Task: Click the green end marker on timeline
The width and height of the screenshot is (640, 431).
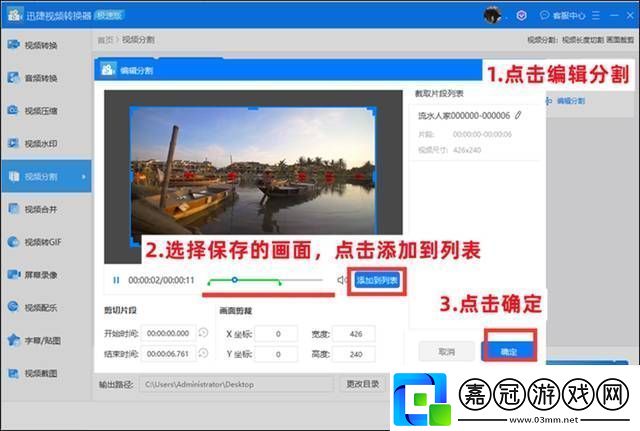Action: tap(280, 282)
